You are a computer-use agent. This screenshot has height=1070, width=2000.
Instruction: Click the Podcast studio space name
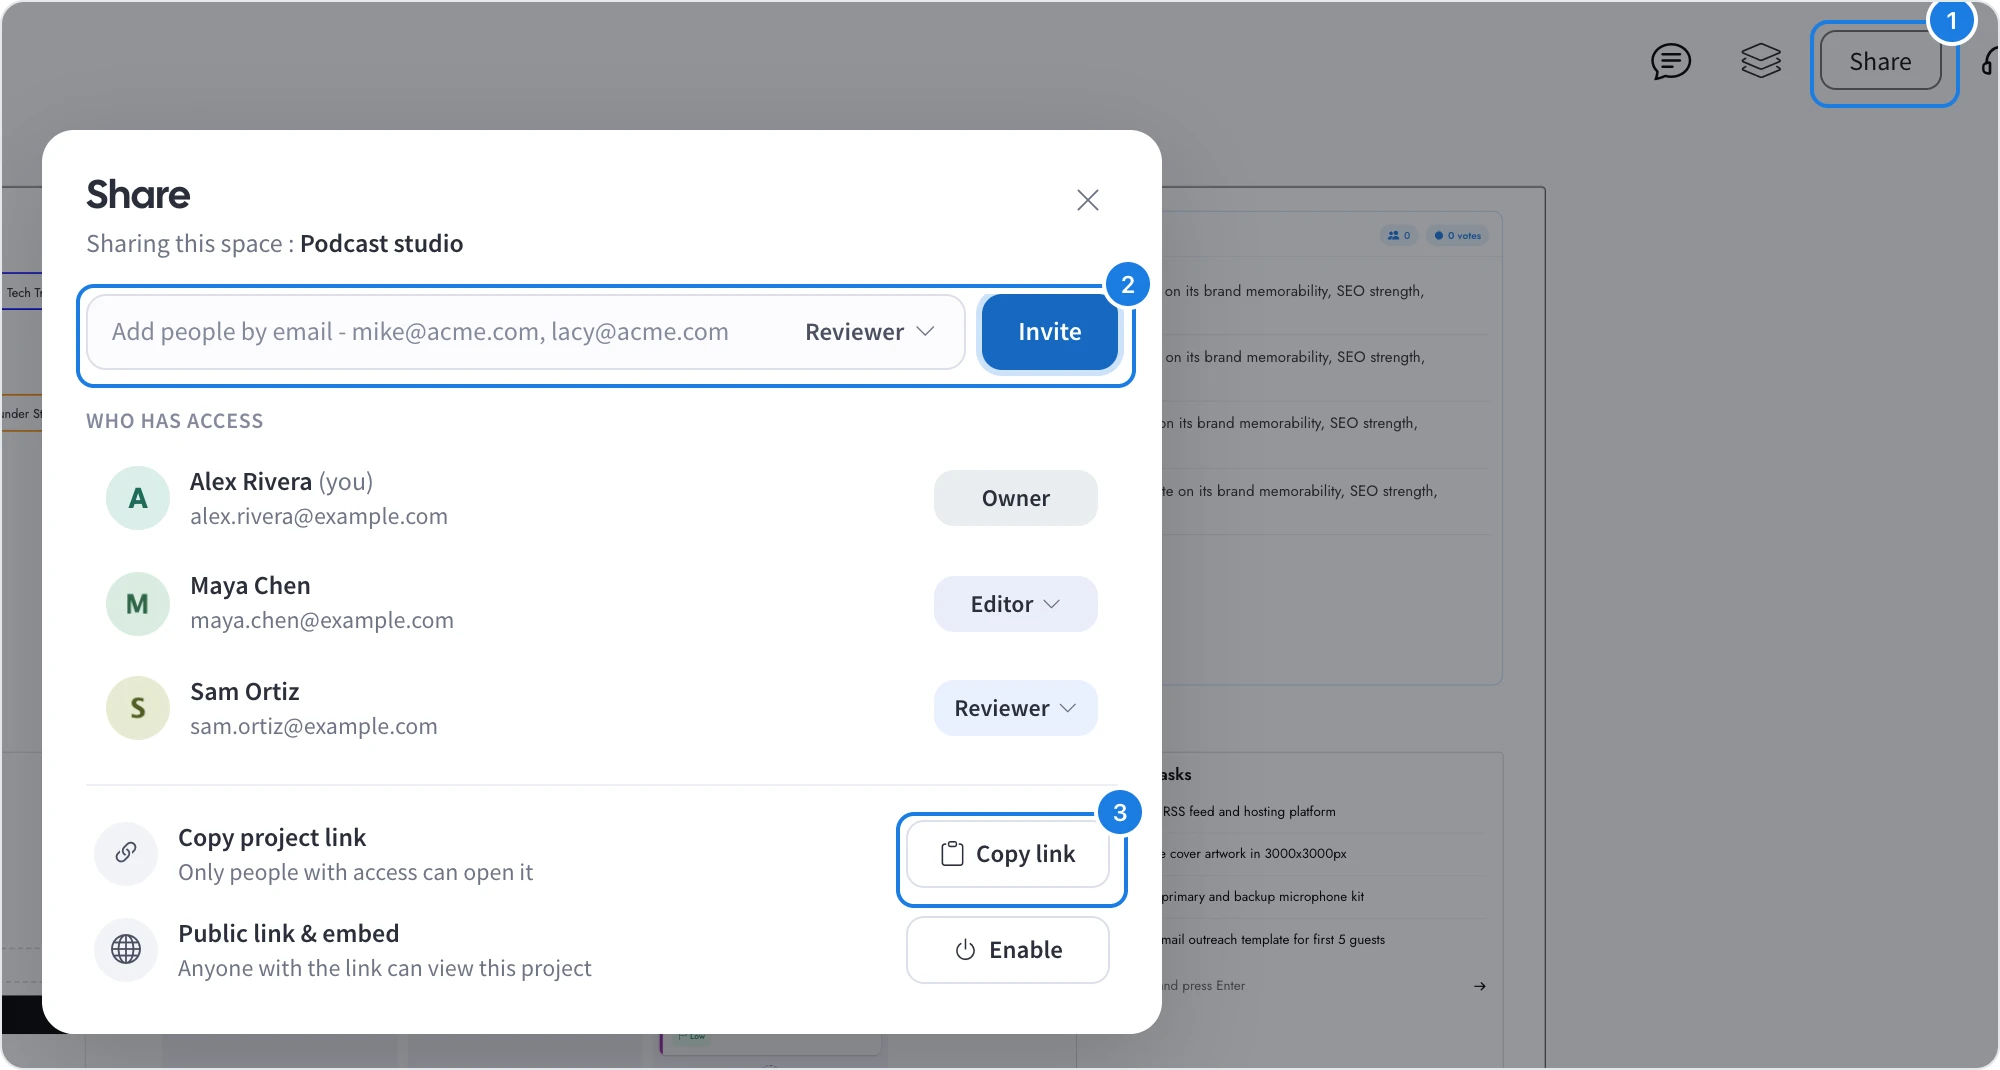point(381,244)
